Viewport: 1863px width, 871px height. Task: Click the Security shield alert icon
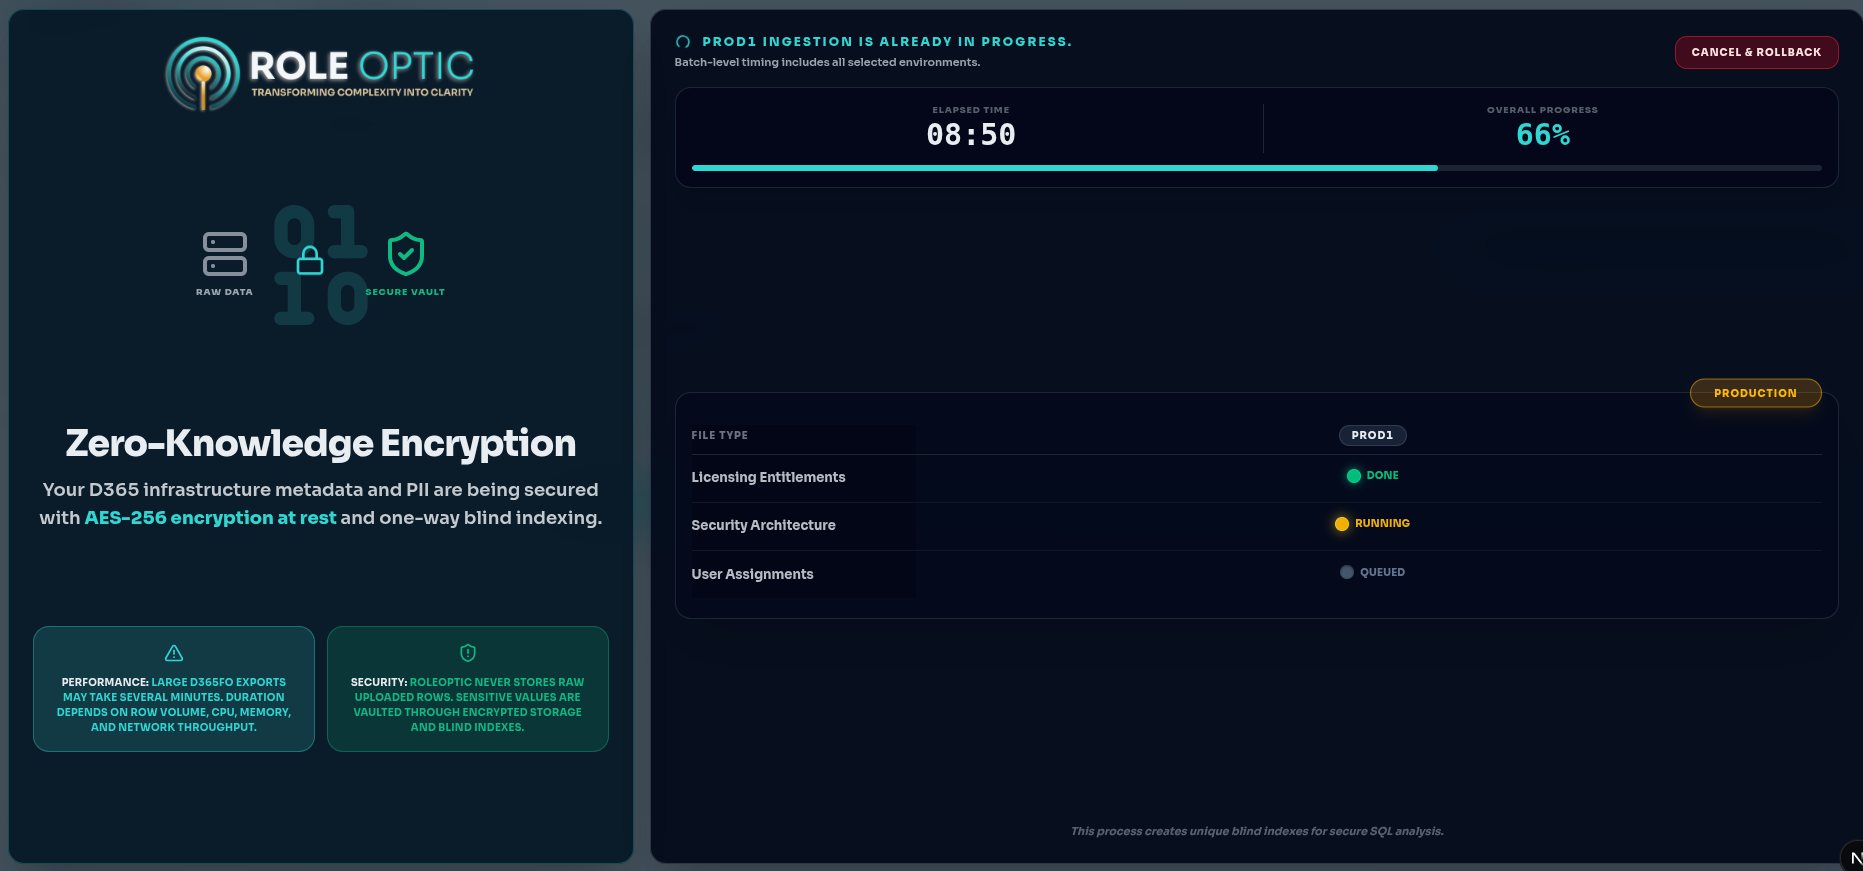pos(468,653)
